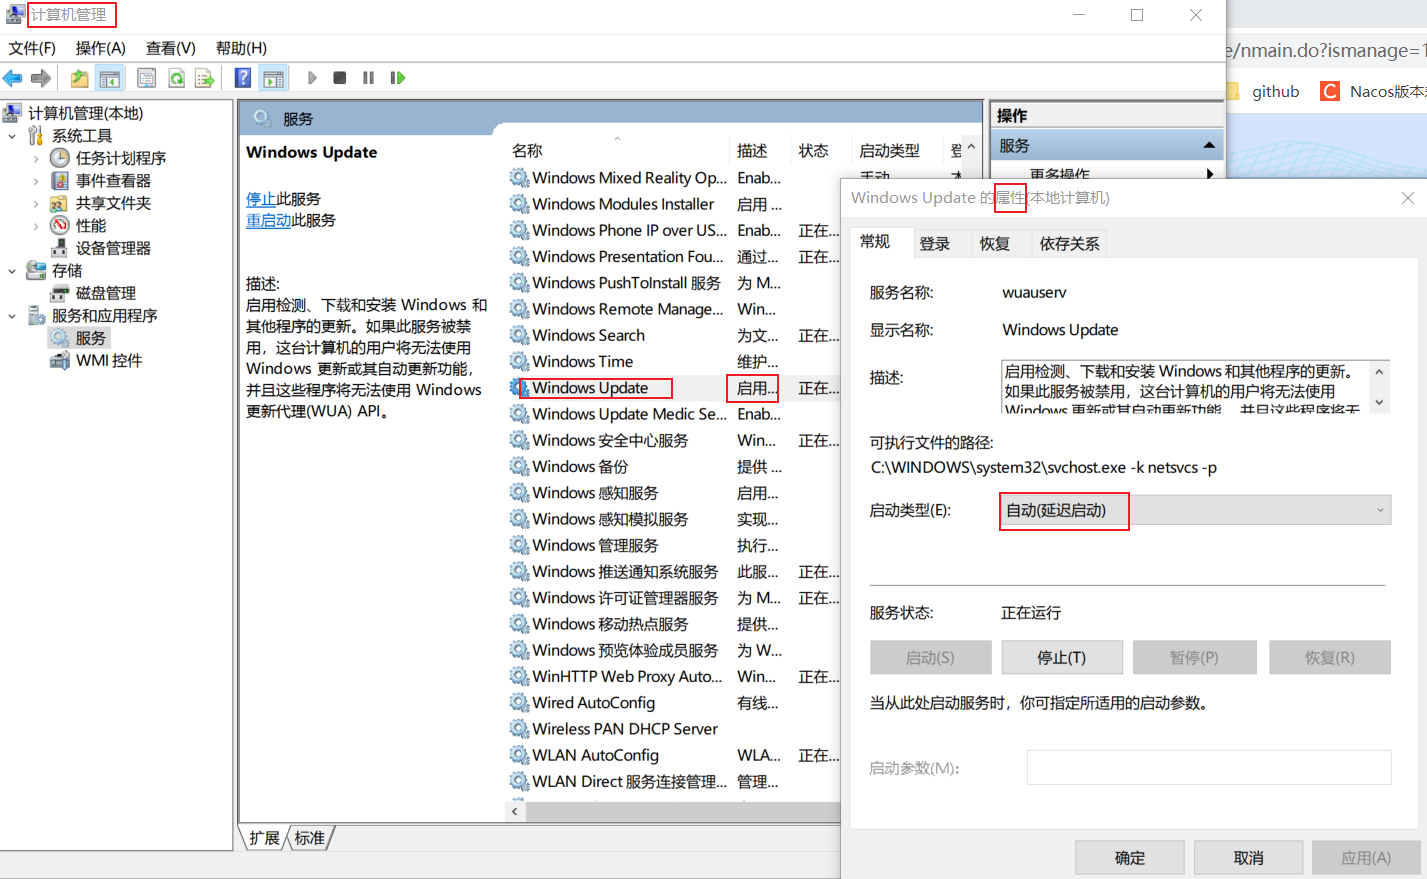The height and width of the screenshot is (879, 1427).
Task: Select 事件查看器 tree node
Action: 113,181
